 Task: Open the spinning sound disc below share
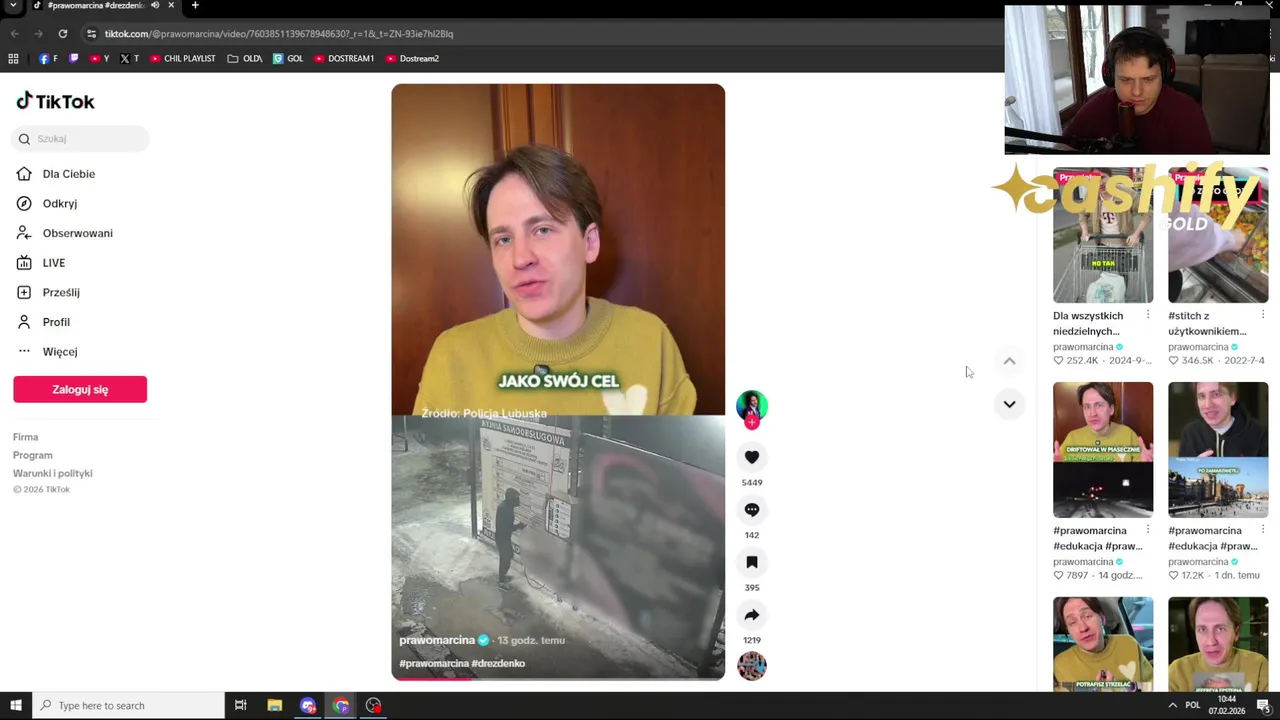pyautogui.click(x=752, y=666)
